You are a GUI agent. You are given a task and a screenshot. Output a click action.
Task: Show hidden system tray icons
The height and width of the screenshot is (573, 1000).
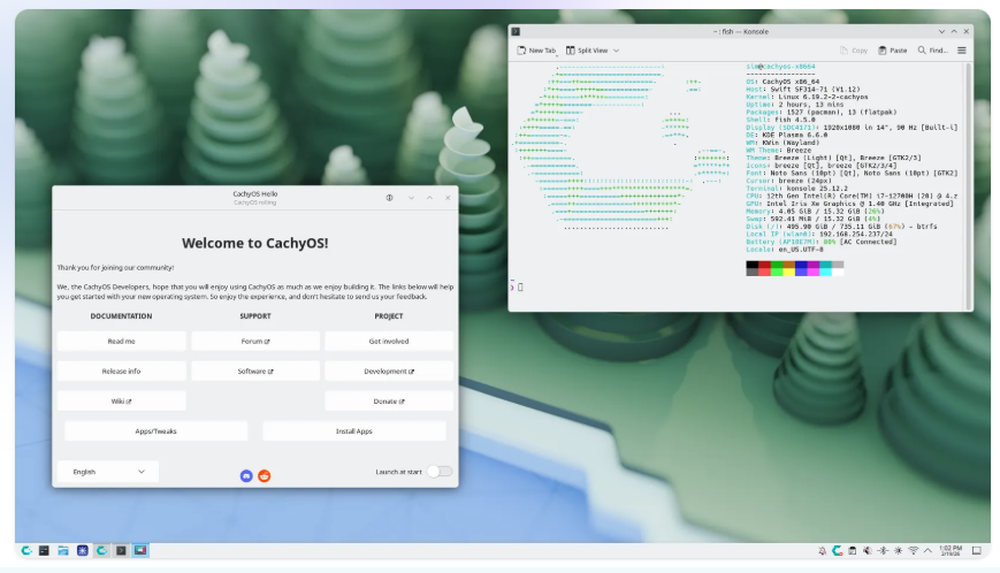click(x=928, y=551)
